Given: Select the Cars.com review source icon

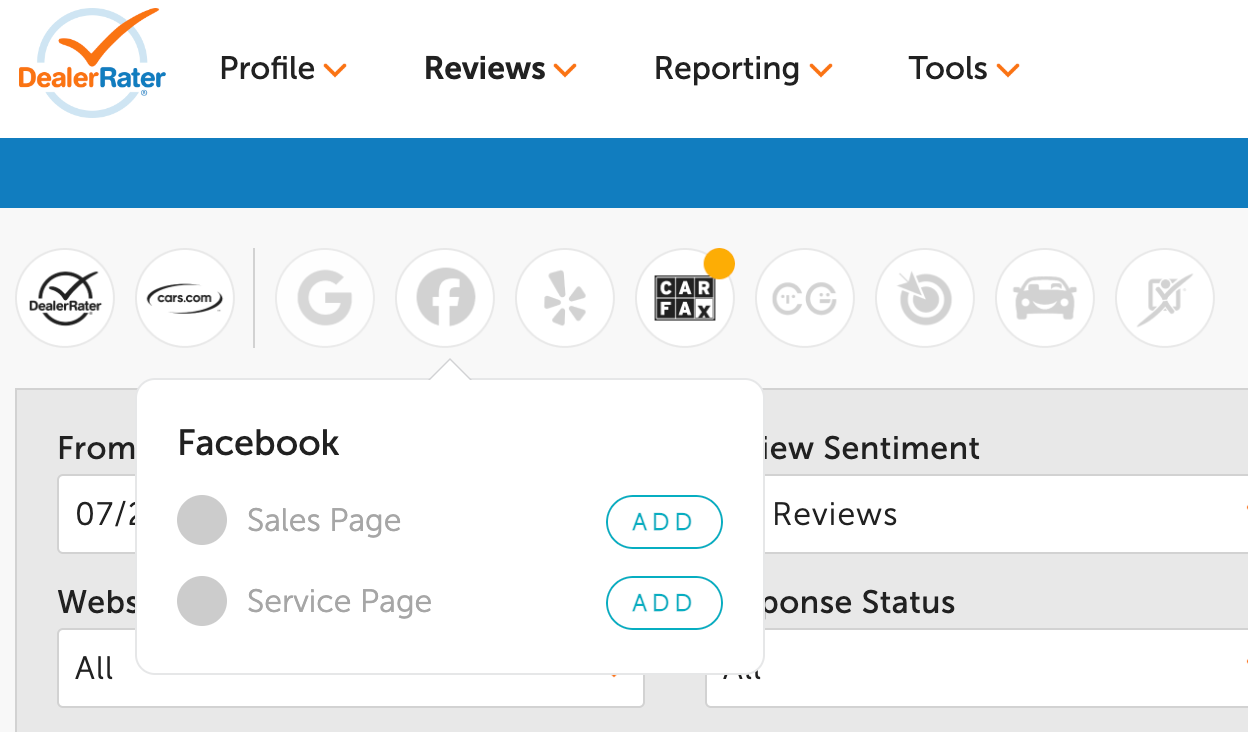Looking at the screenshot, I should pos(185,298).
